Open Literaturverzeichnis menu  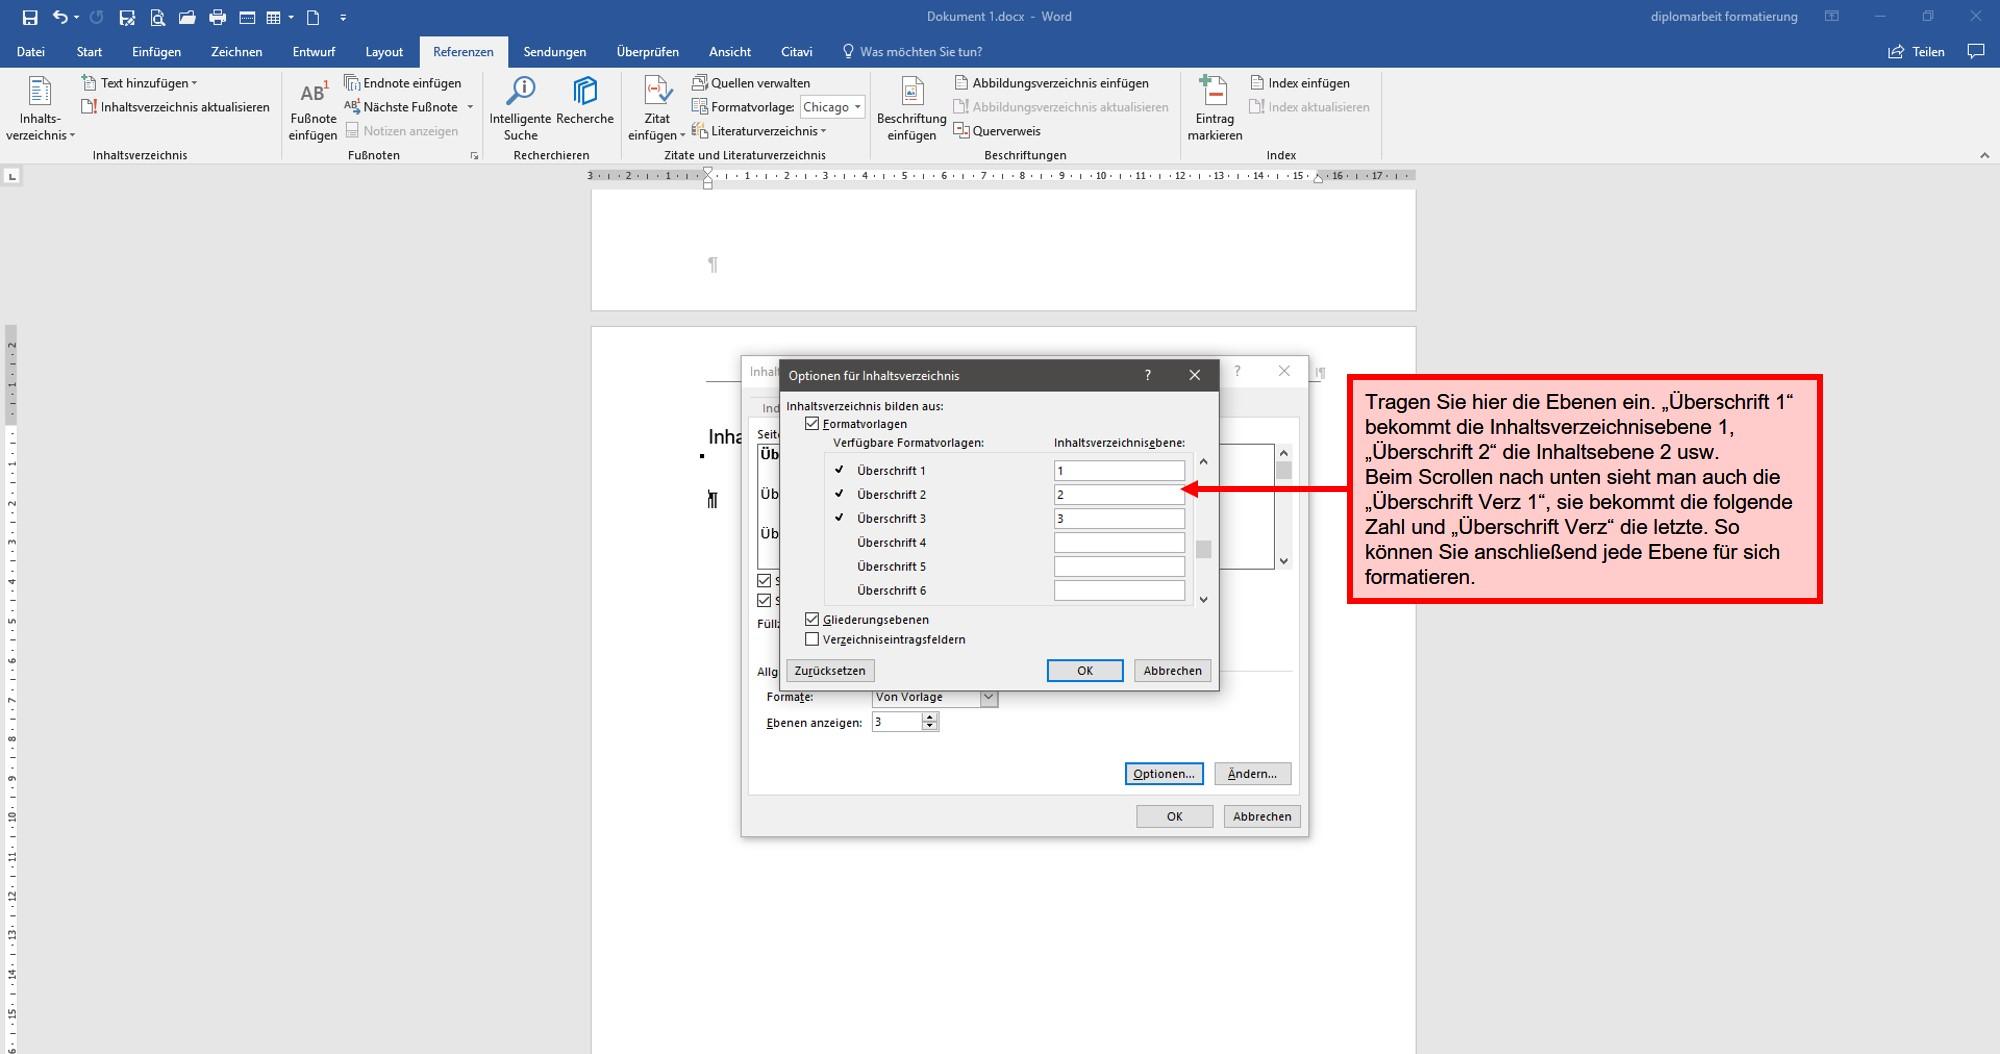[759, 131]
